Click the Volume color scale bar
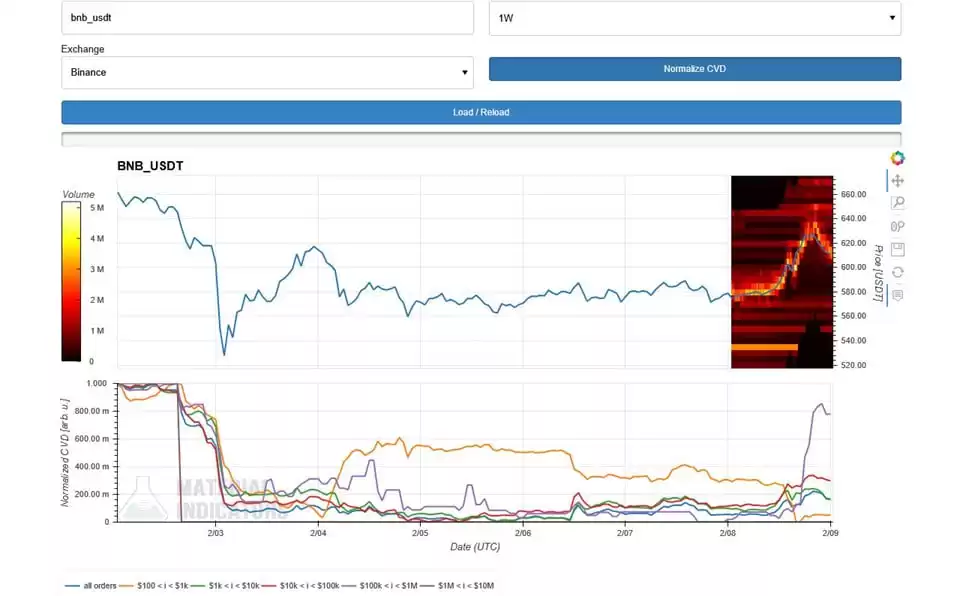The height and width of the screenshot is (596, 975). (x=71, y=282)
